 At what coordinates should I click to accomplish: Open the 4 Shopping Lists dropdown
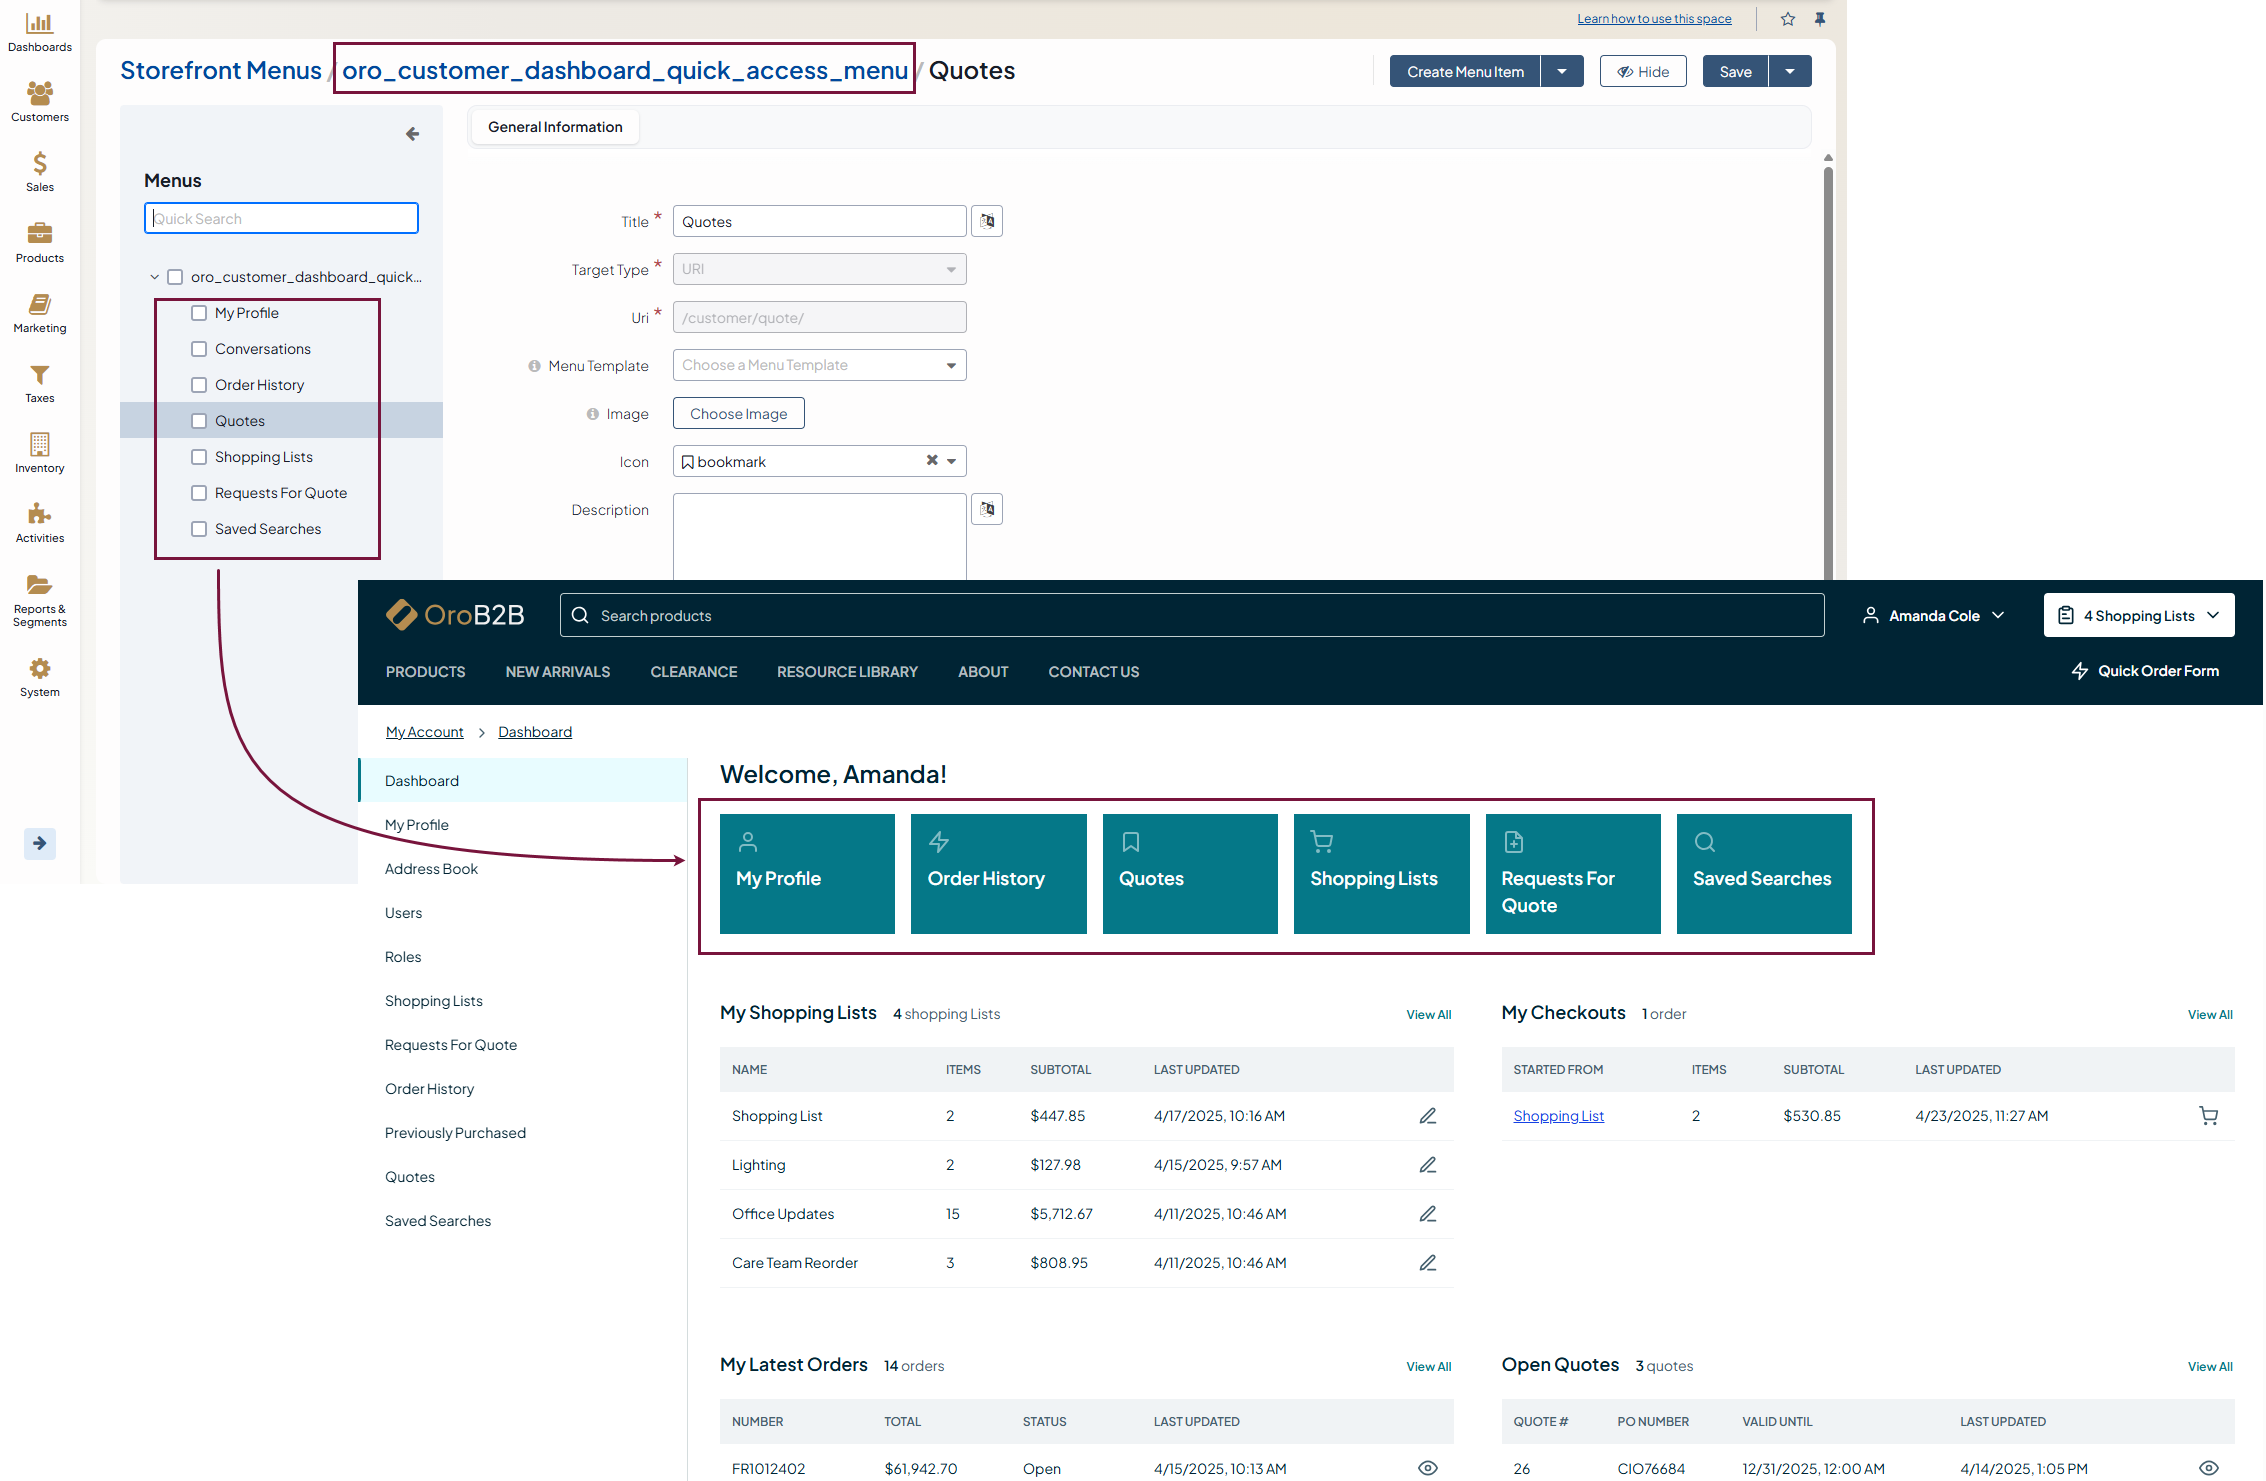point(2138,616)
